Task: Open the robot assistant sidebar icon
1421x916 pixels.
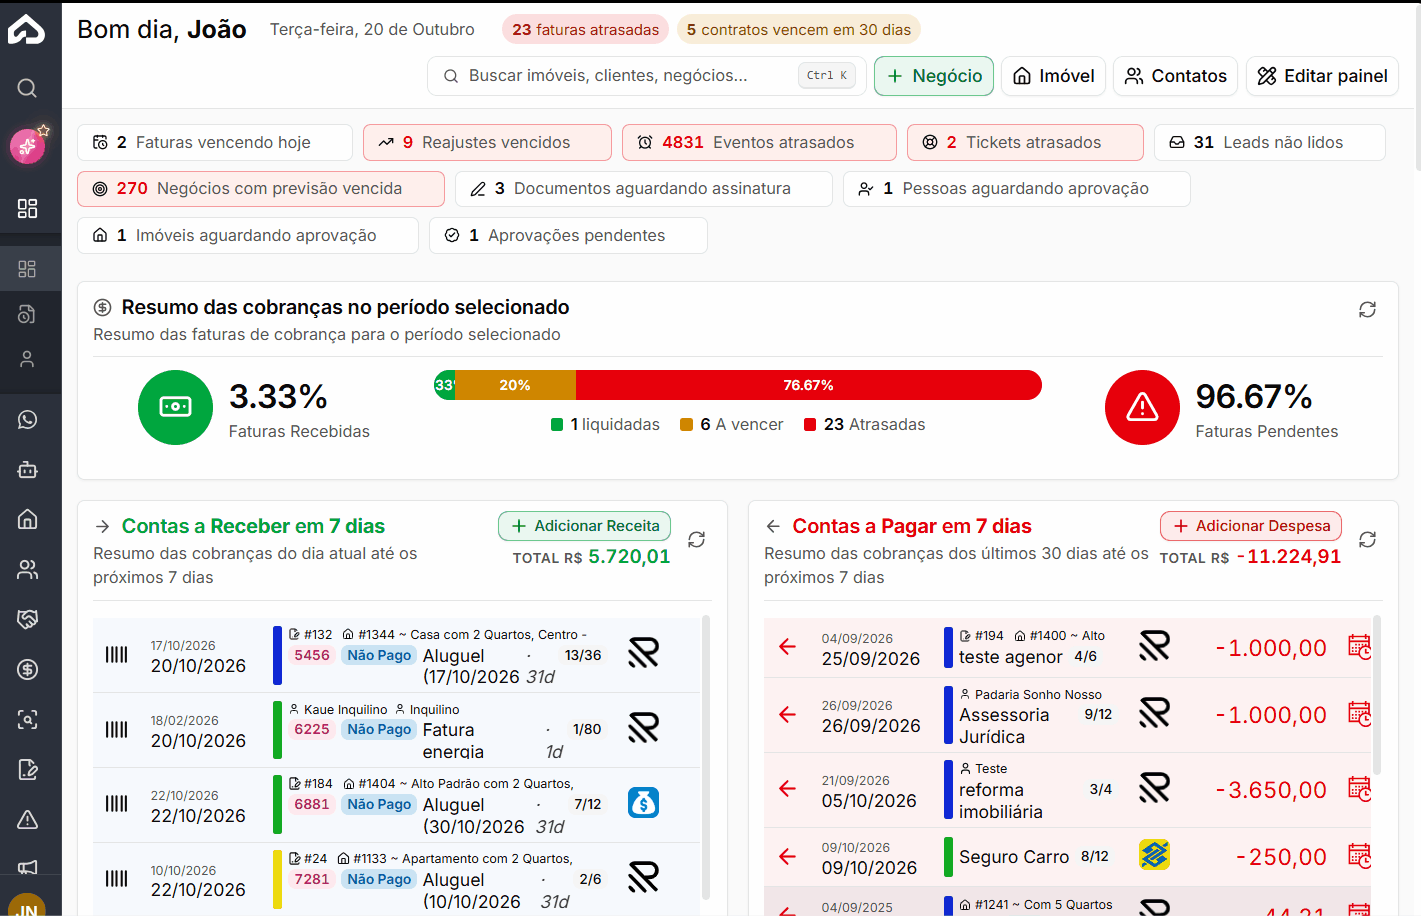Action: coord(27,469)
